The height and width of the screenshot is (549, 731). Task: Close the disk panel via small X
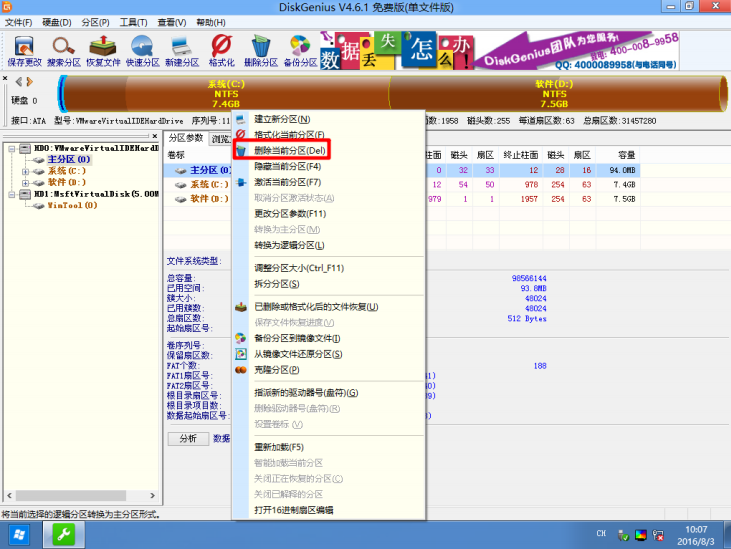coord(5,78)
